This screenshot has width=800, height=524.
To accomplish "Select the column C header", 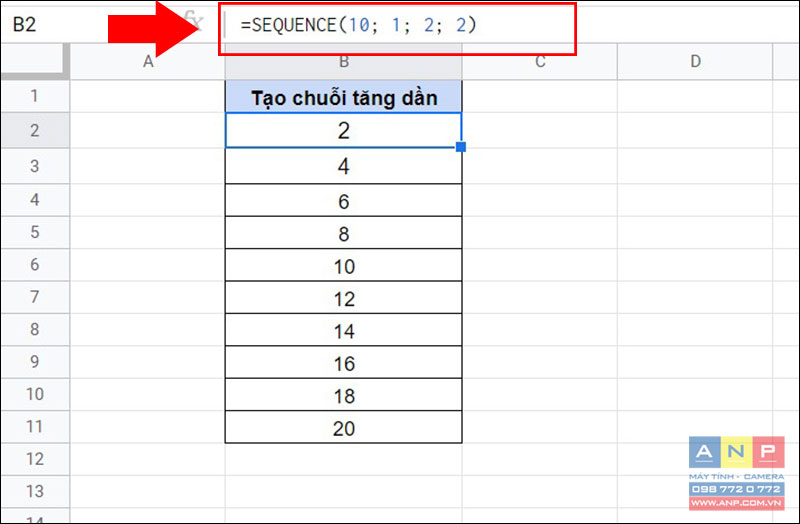I will coord(540,61).
